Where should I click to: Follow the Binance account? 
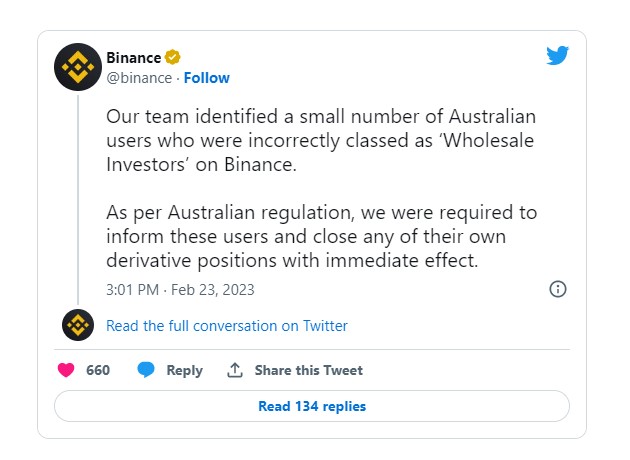click(206, 78)
